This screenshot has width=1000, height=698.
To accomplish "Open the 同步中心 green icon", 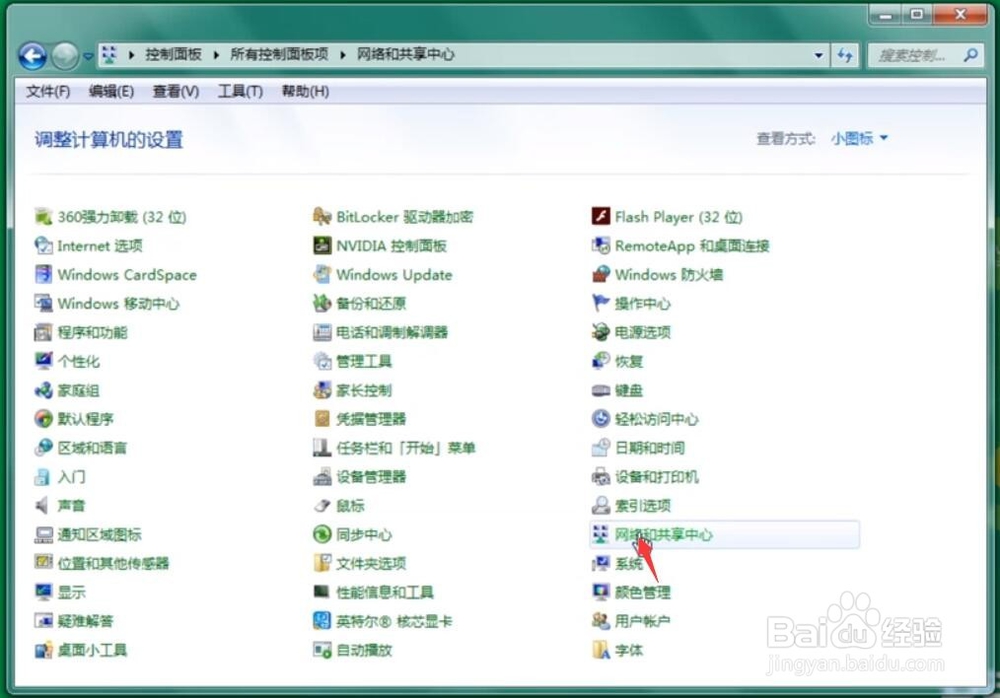I will click(322, 534).
